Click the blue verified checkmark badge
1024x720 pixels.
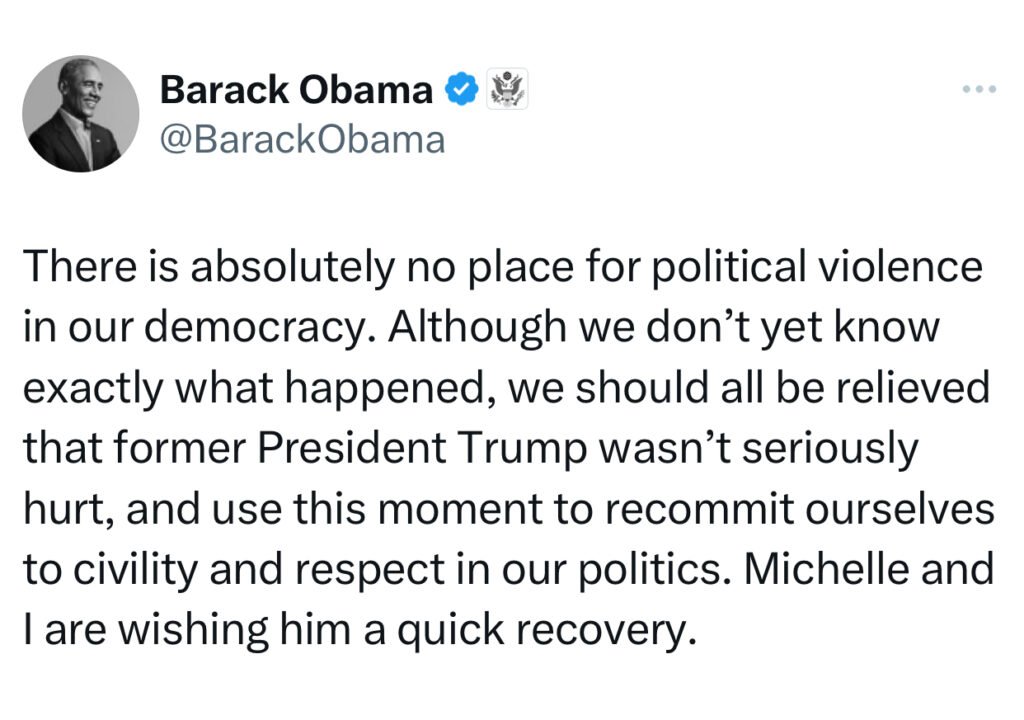point(462,90)
